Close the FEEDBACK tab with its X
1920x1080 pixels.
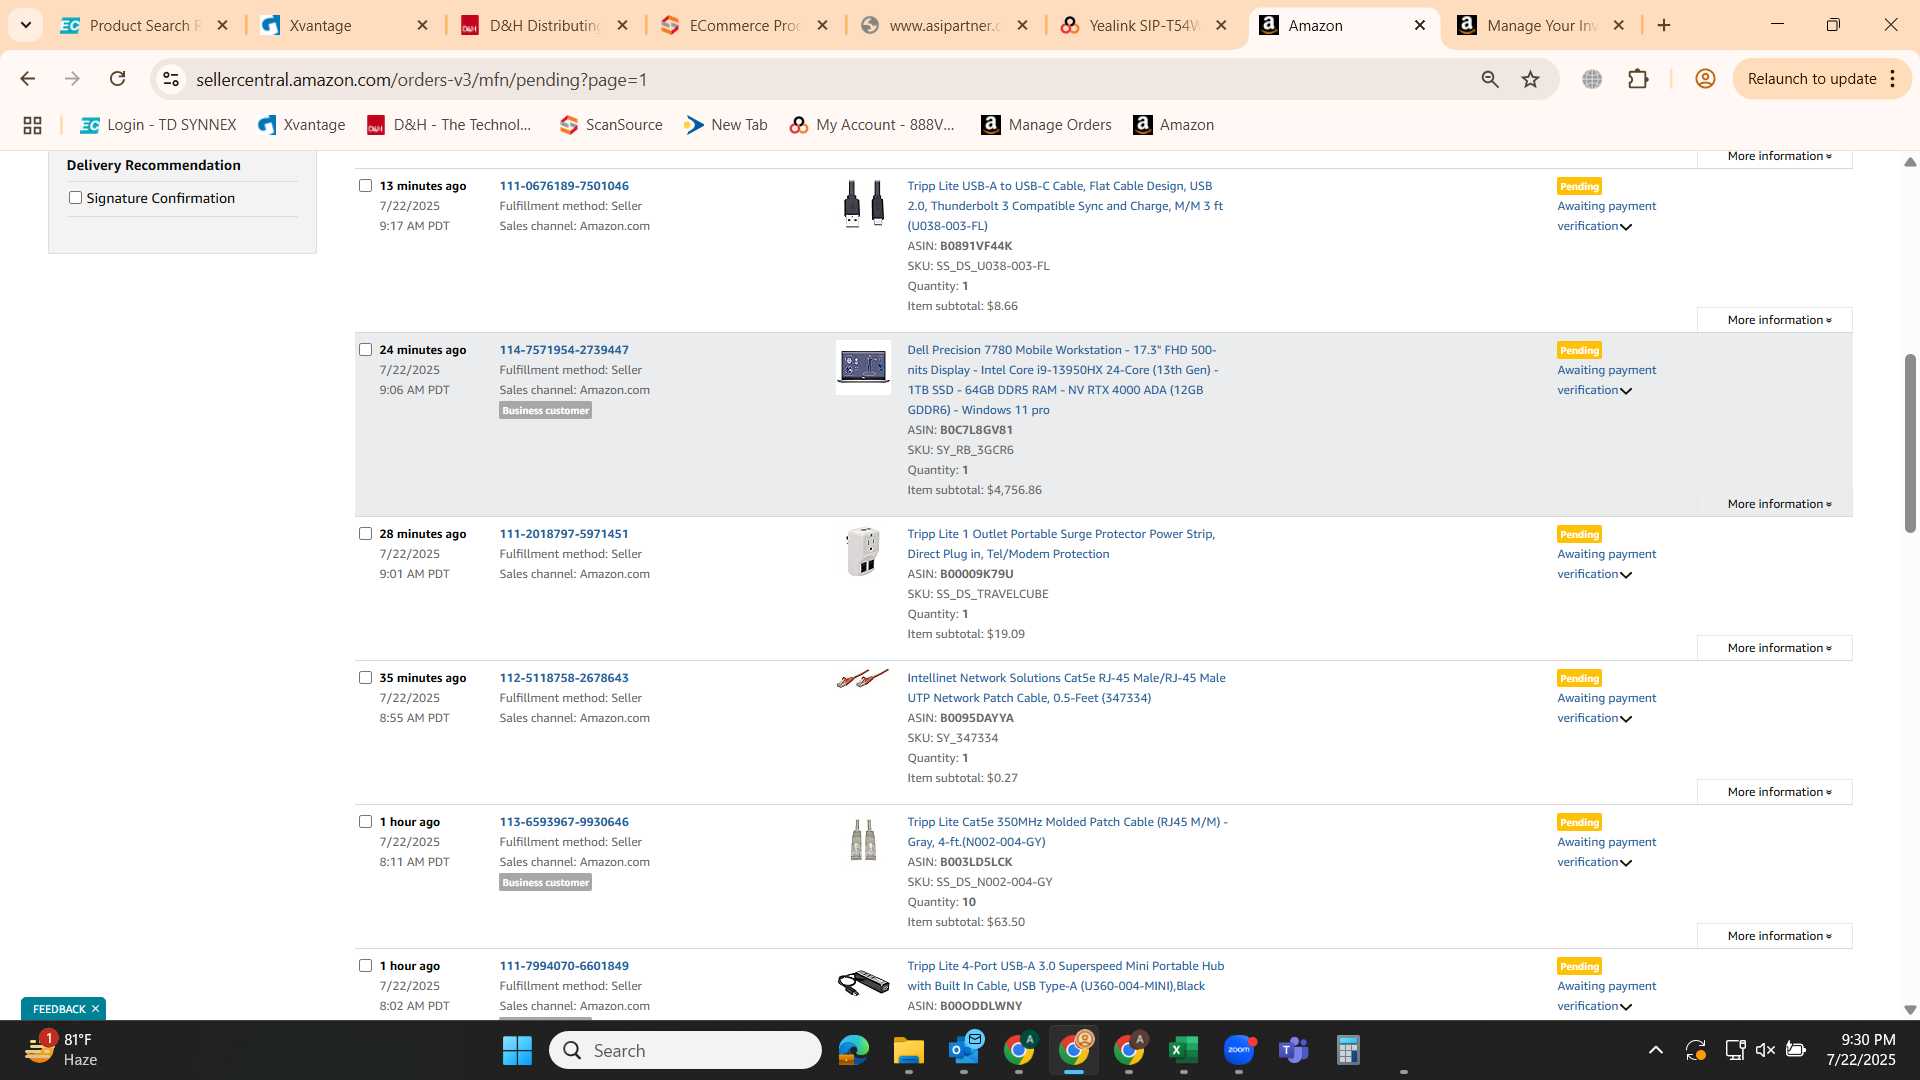[x=95, y=1009]
